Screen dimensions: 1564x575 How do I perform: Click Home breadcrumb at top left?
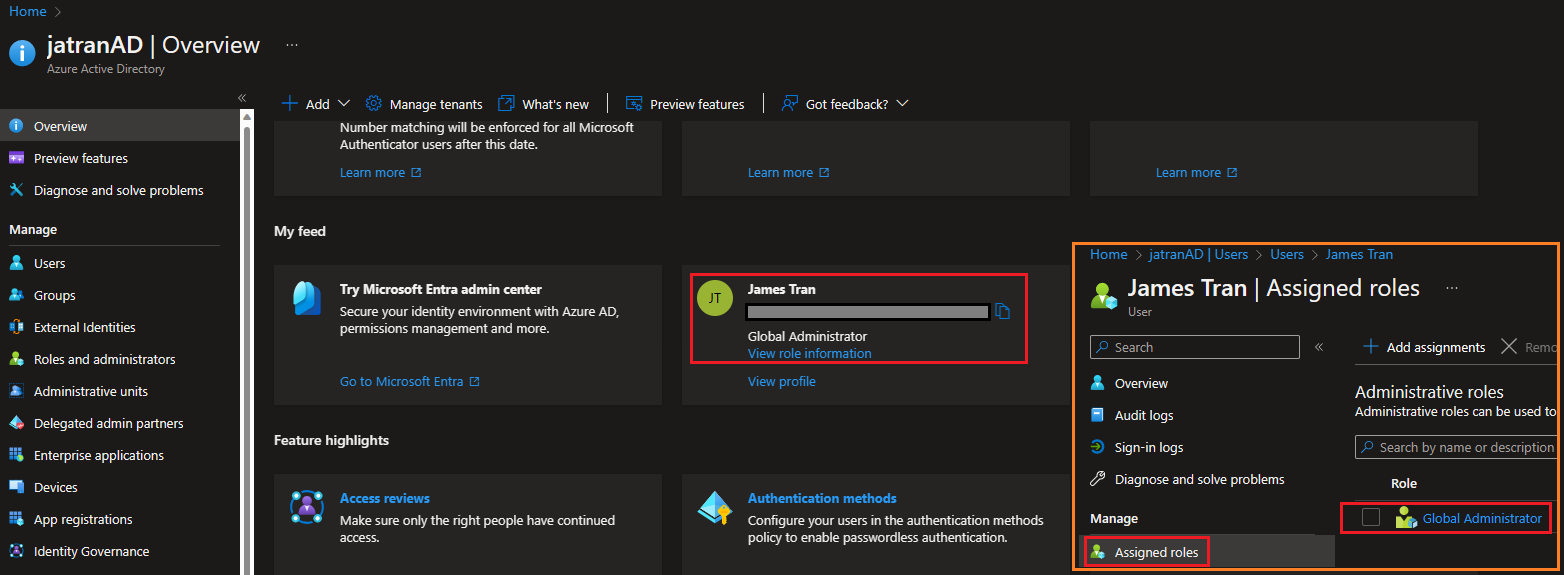(28, 11)
